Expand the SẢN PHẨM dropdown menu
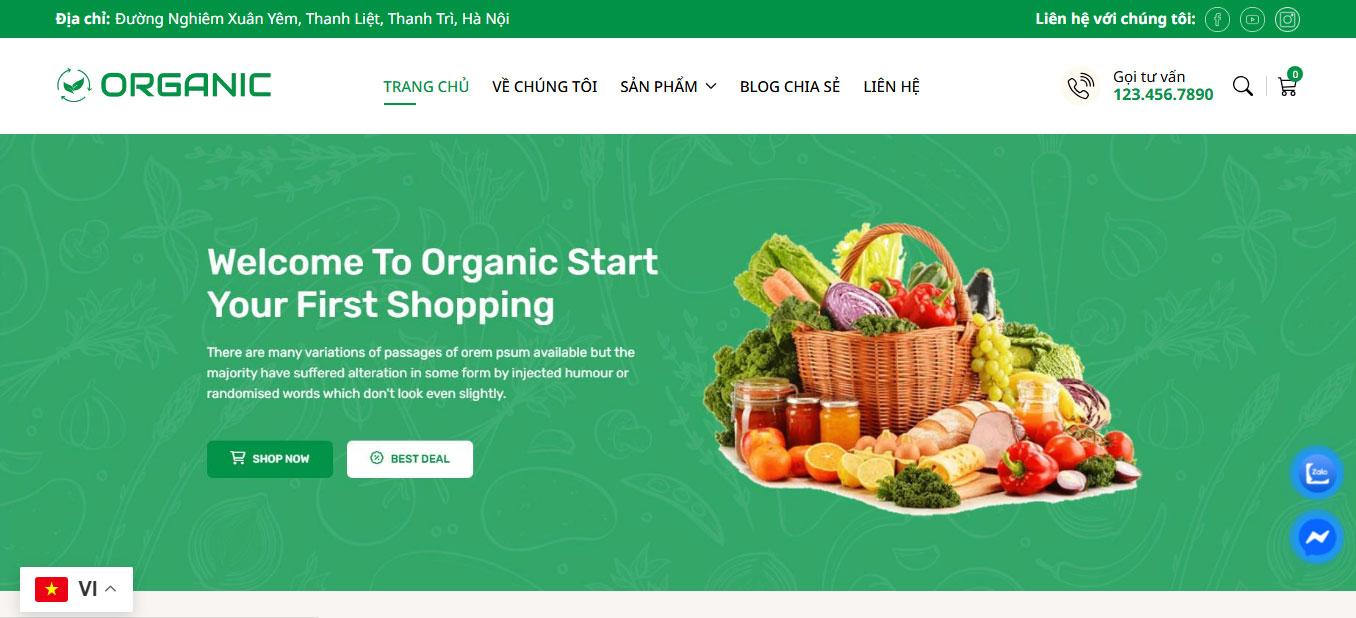The width and height of the screenshot is (1356, 618). point(668,86)
